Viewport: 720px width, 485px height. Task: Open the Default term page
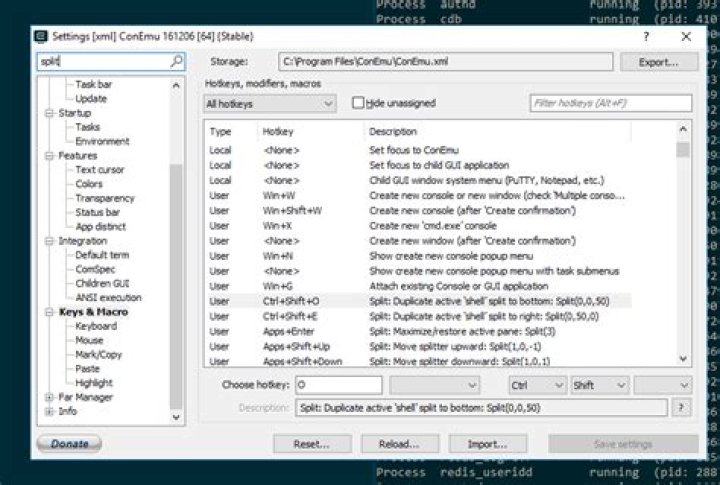102,255
